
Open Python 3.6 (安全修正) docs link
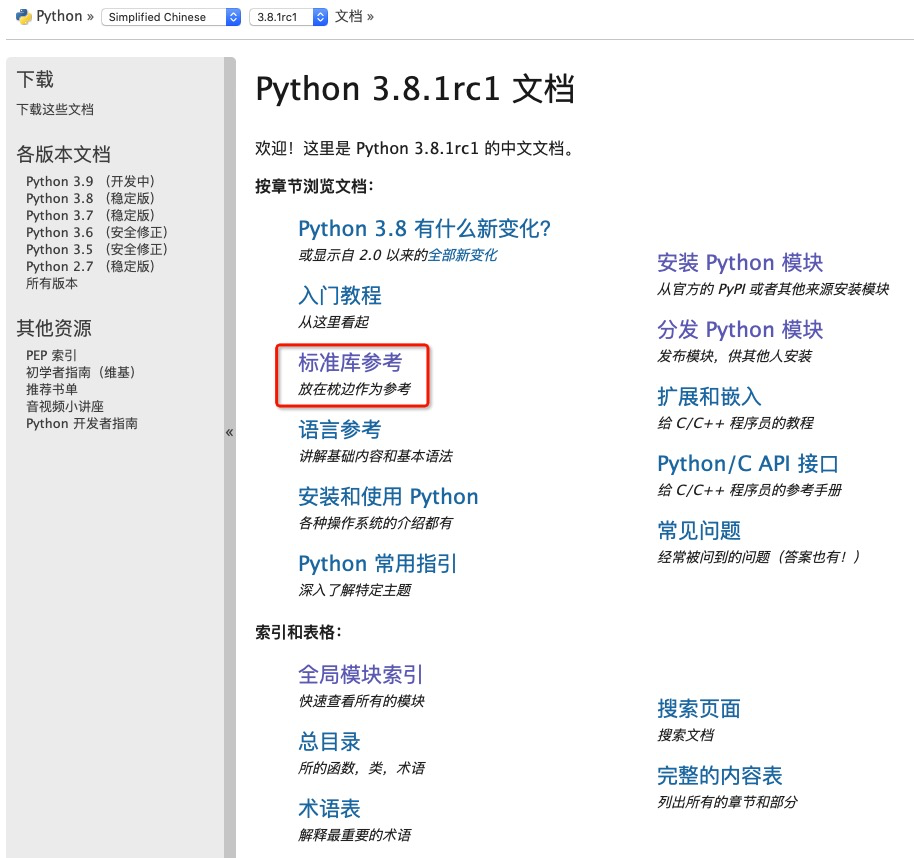pos(97,232)
